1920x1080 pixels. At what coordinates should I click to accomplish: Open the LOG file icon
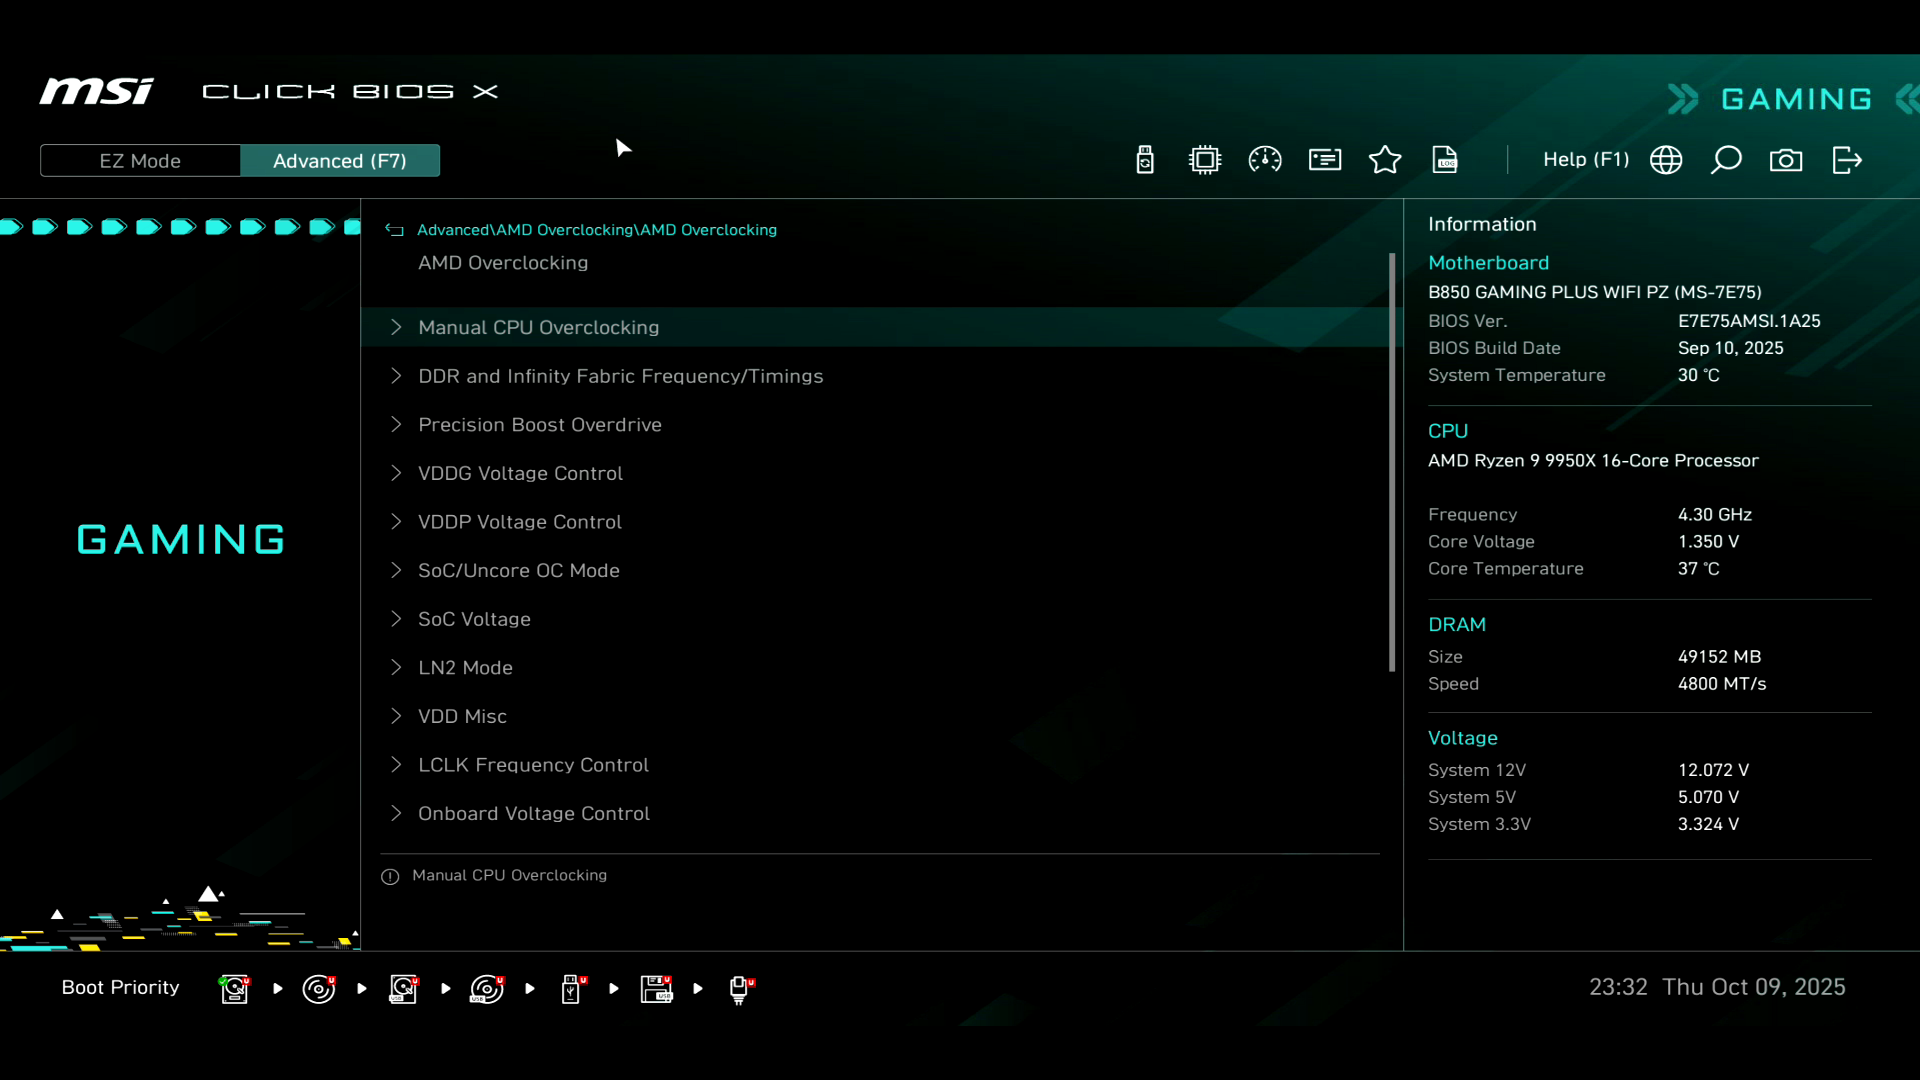(x=1445, y=160)
